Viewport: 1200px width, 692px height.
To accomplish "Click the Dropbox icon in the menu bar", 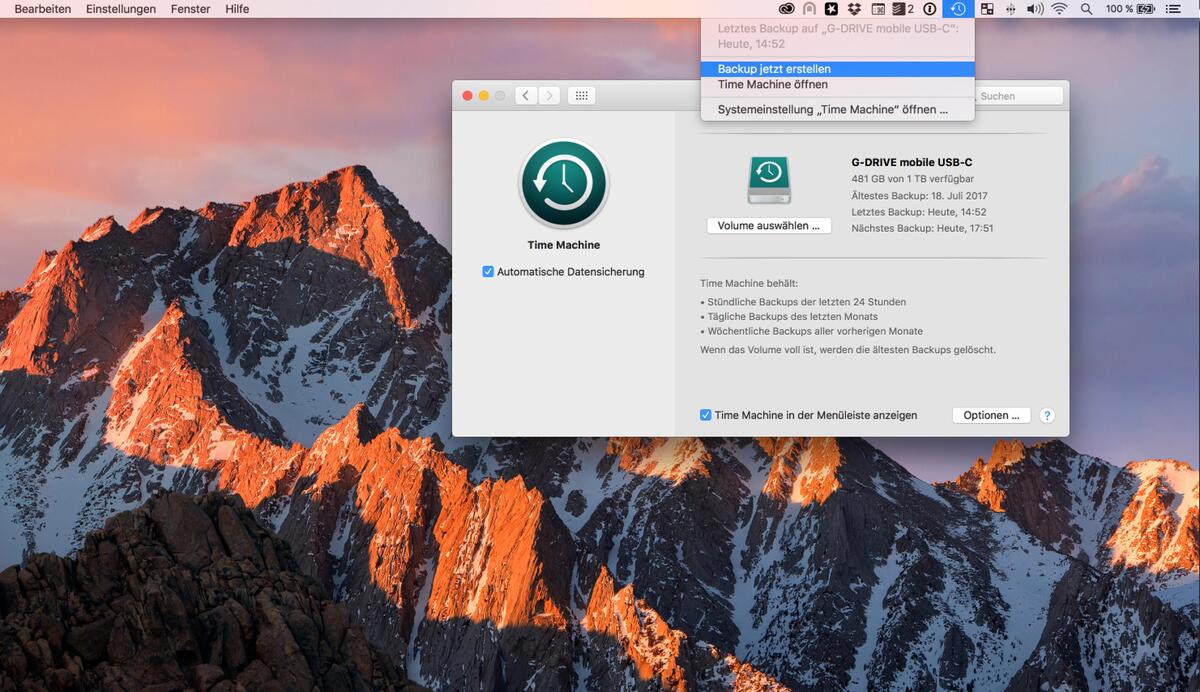I will pyautogui.click(x=855, y=9).
